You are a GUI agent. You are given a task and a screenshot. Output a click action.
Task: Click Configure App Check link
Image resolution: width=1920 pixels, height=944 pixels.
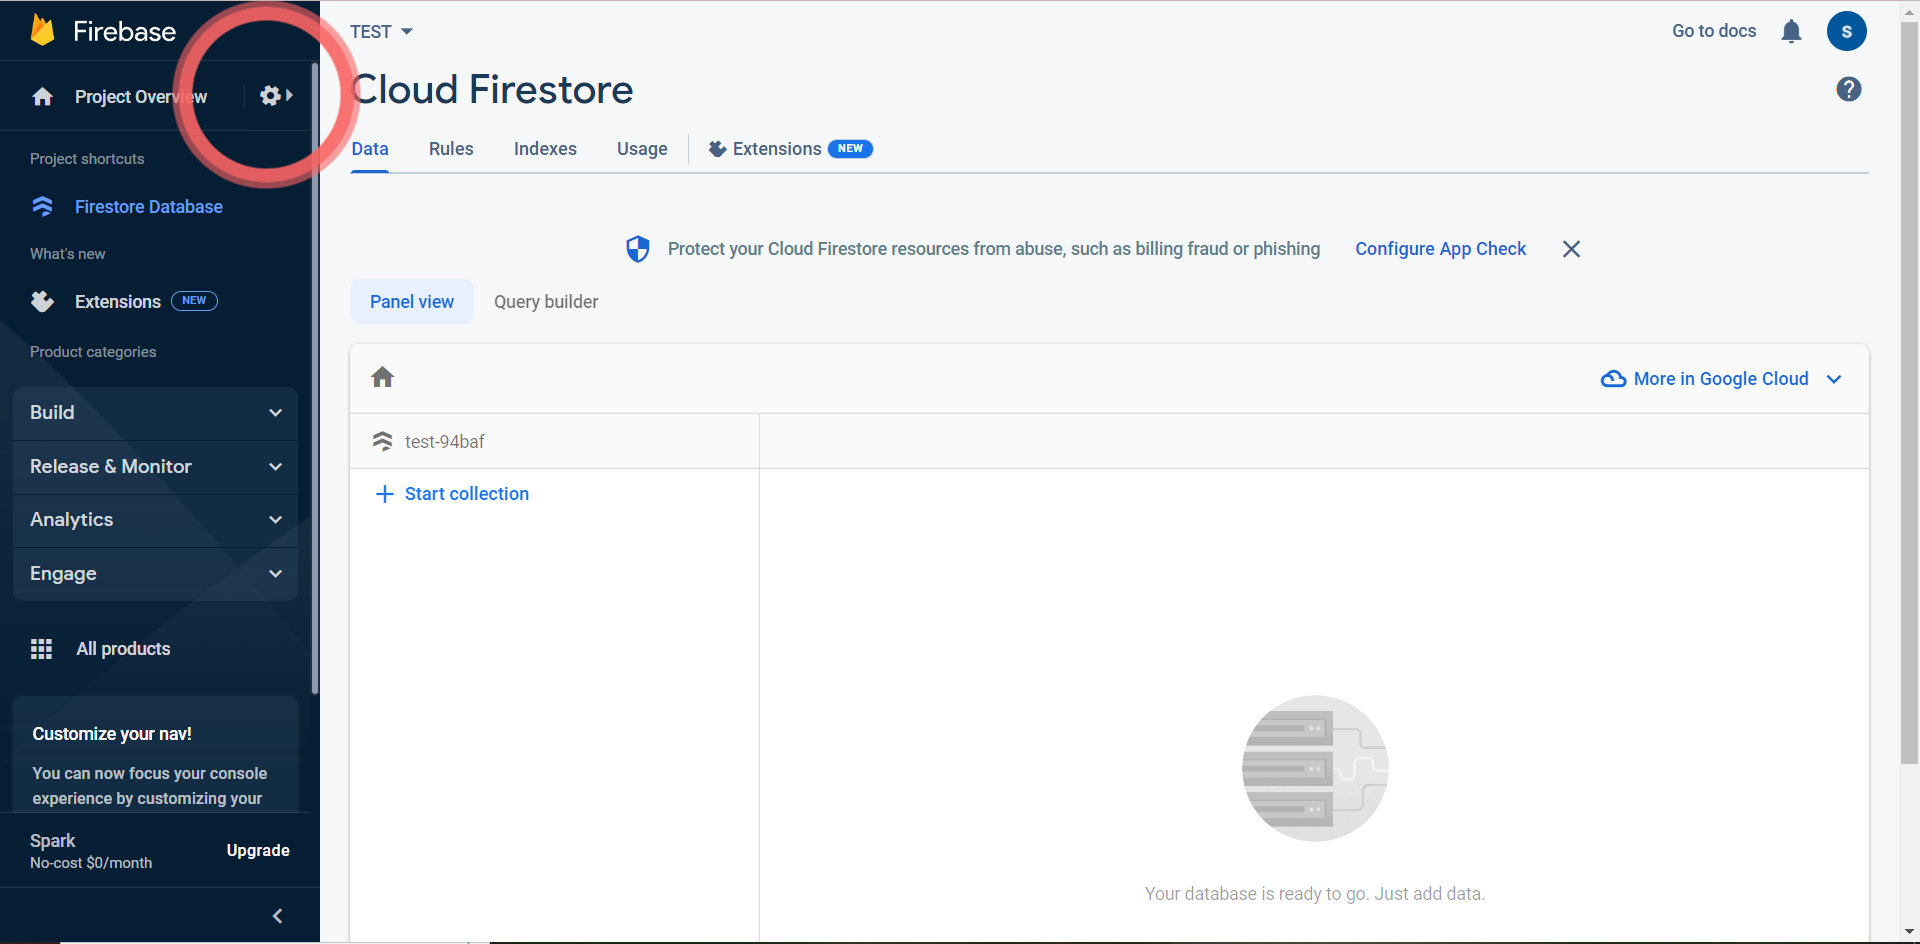1440,249
